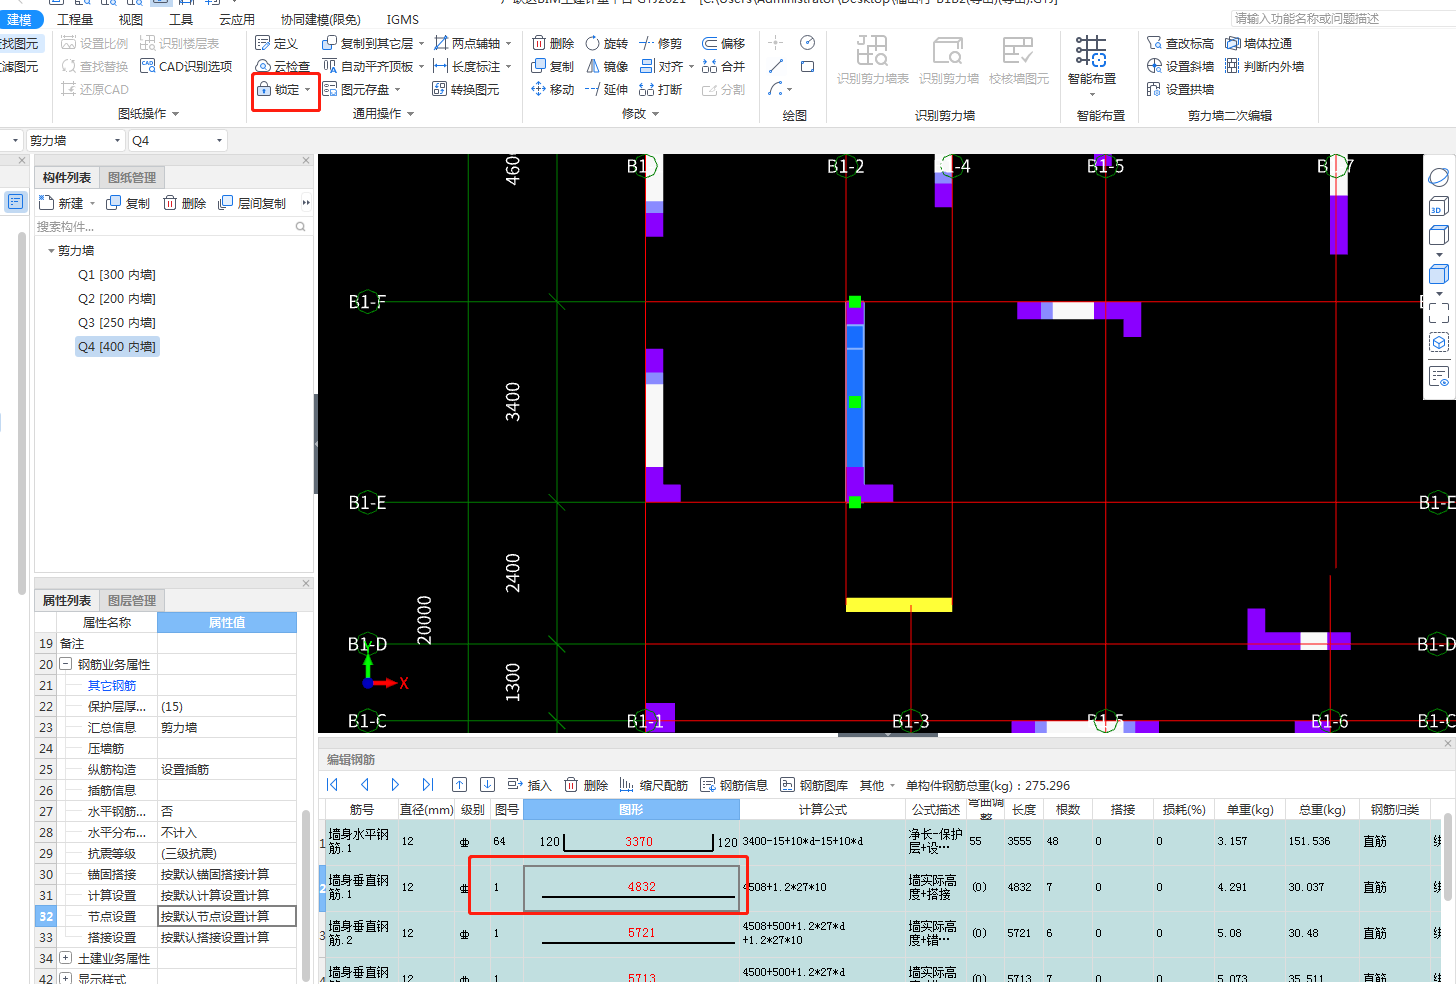Select the 打断 break tool
1456x984 pixels.
point(661,89)
